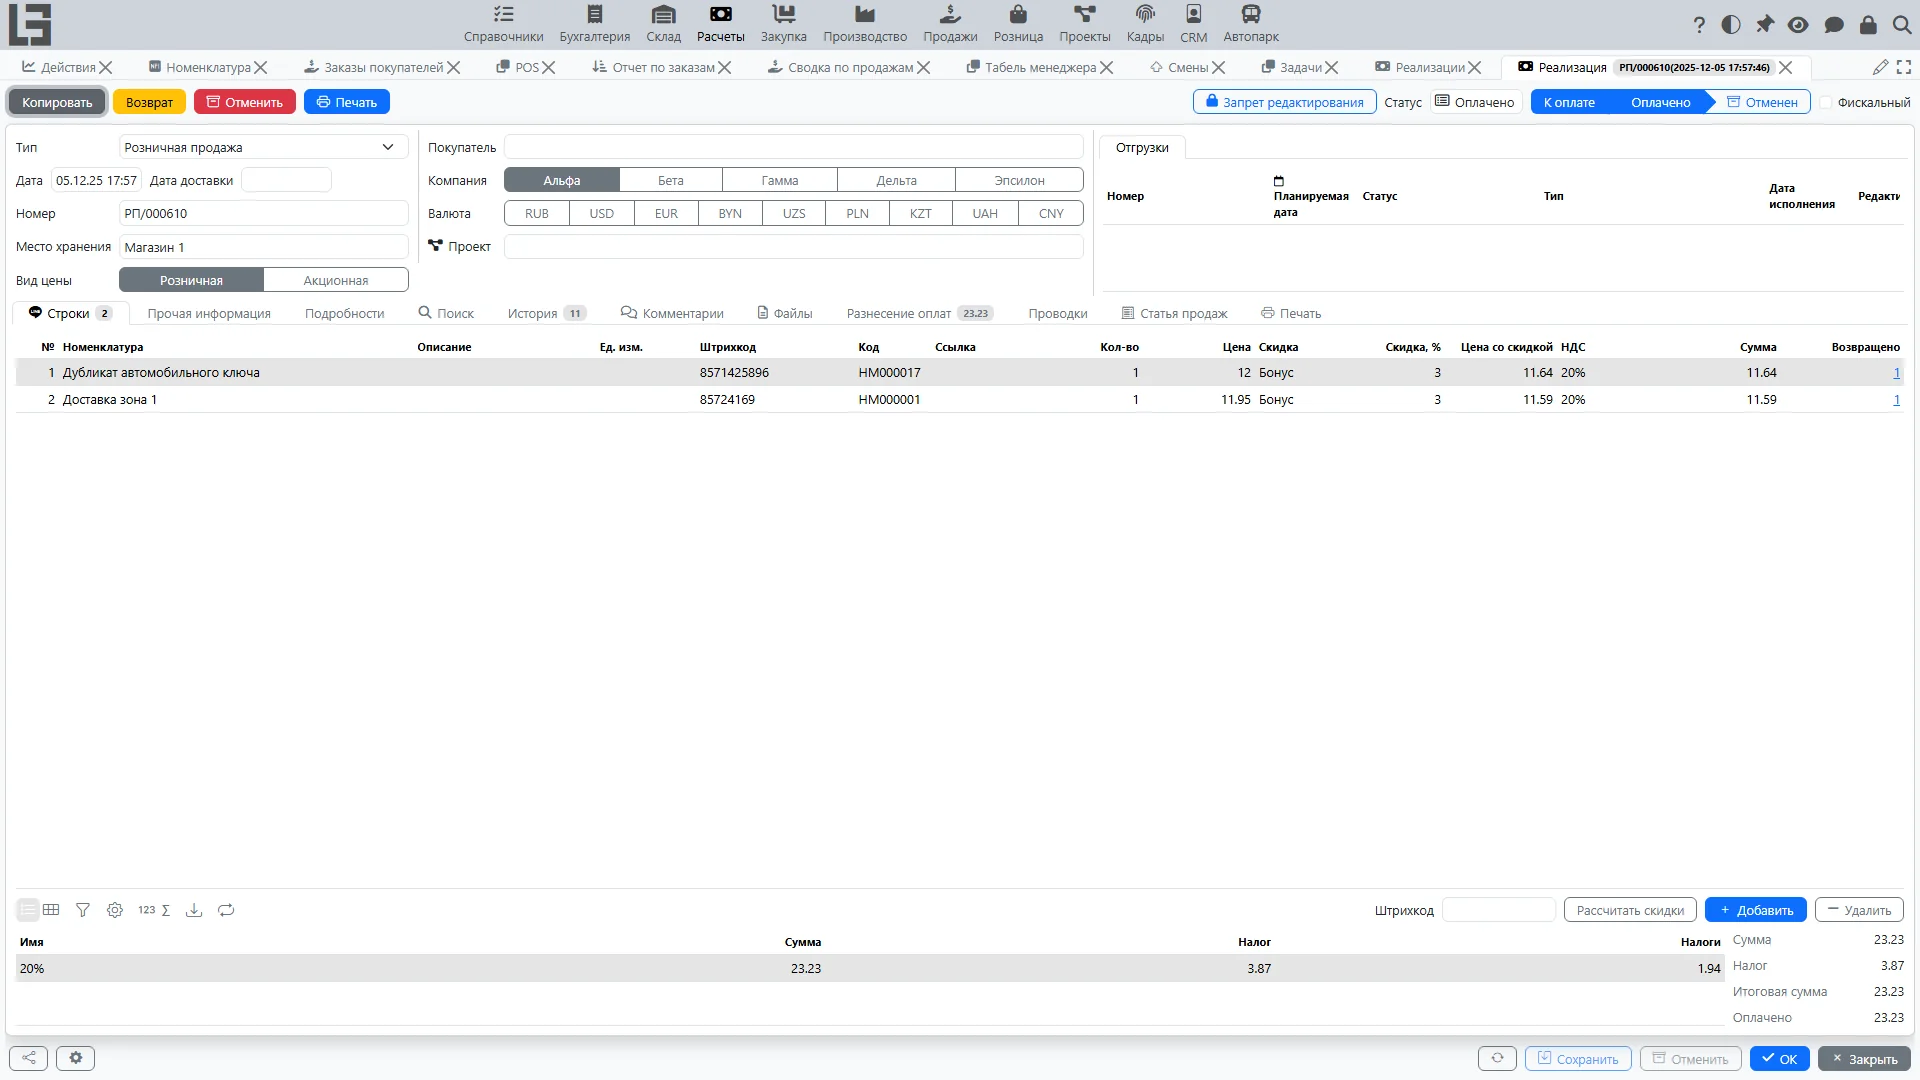Switch to grid table view icon
1920x1080 pixels.
click(x=51, y=910)
